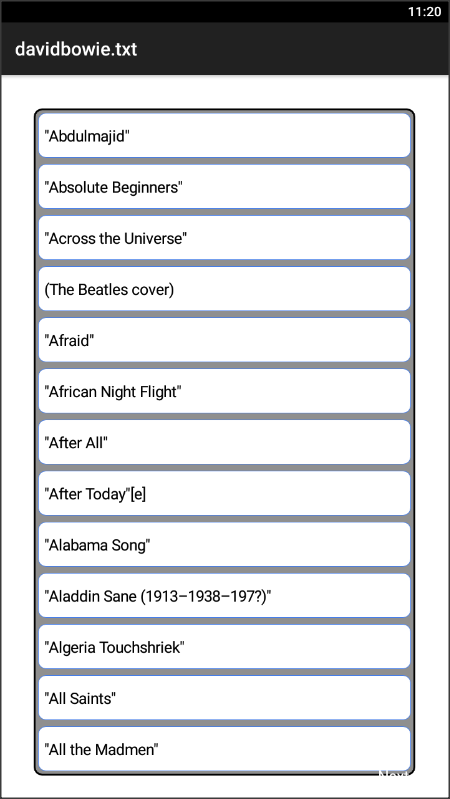Image resolution: width=450 pixels, height=799 pixels.
Task: Select the "After Today"[e] item
Action: tap(224, 493)
